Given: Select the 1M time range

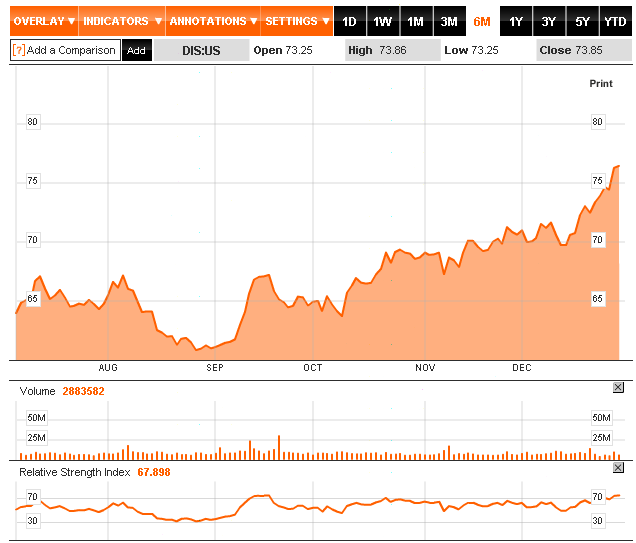Looking at the screenshot, I should [x=415, y=21].
